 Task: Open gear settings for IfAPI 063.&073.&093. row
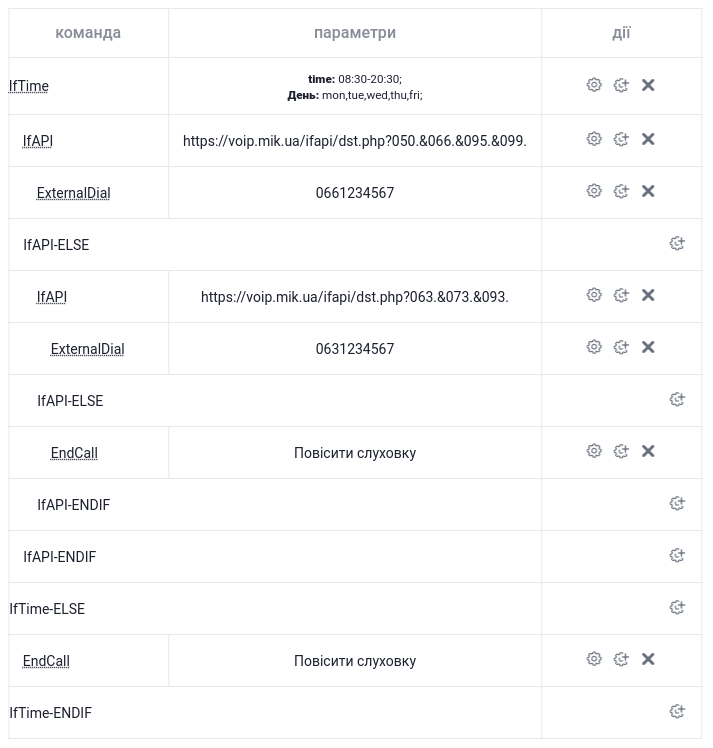[594, 295]
